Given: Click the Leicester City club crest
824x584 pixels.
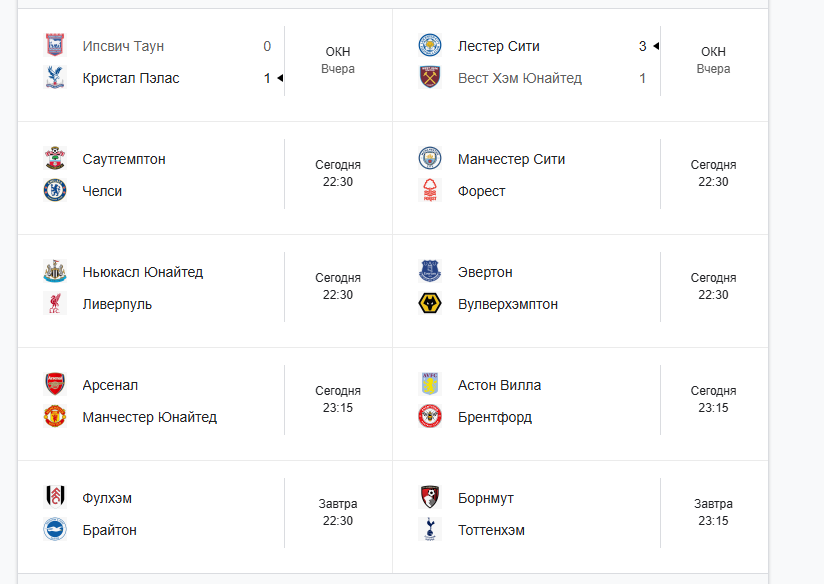Looking at the screenshot, I should [x=430, y=45].
